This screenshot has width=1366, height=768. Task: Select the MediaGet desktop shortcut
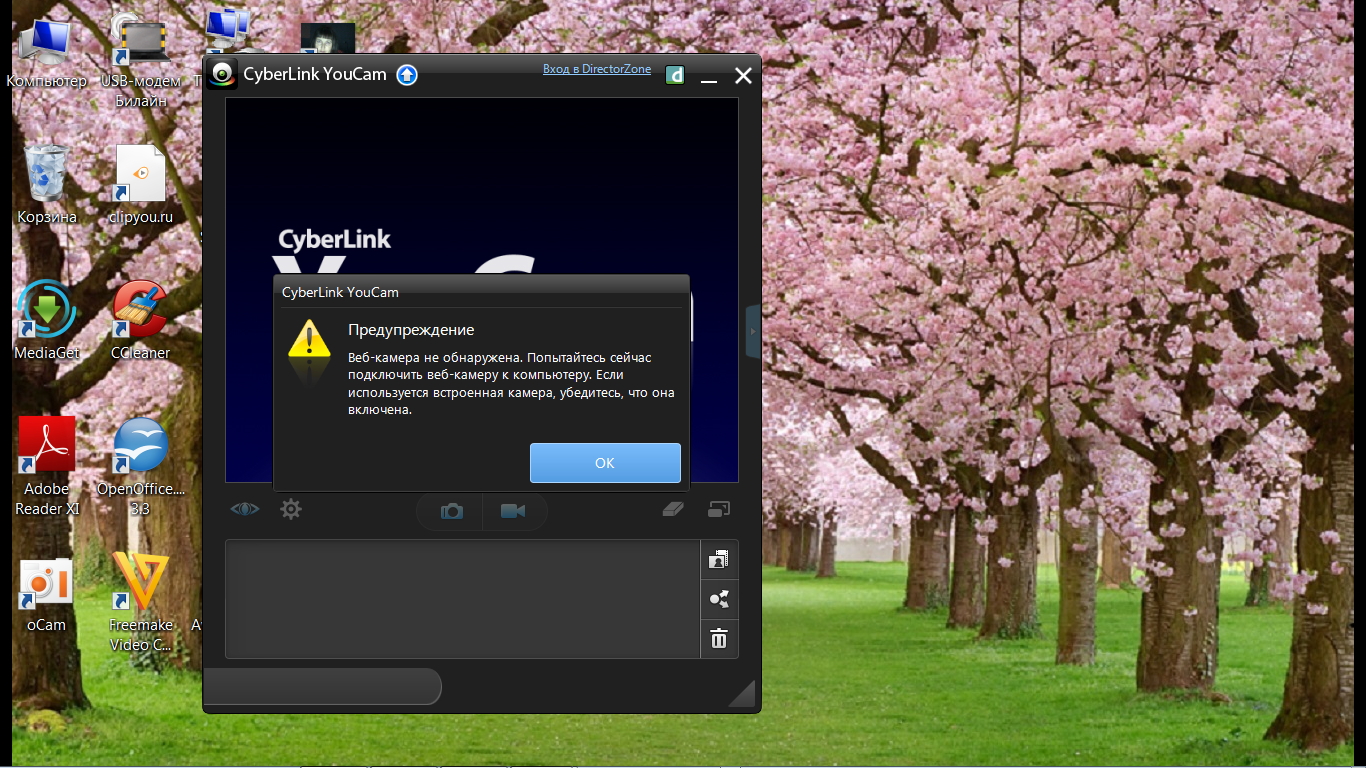click(47, 320)
